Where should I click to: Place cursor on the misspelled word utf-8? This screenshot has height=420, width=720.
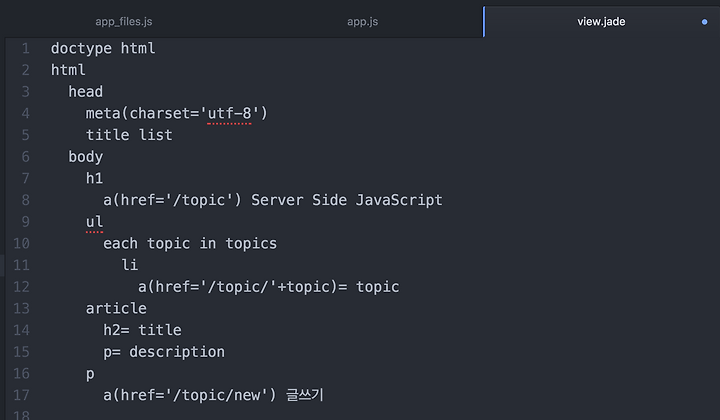click(x=229, y=113)
